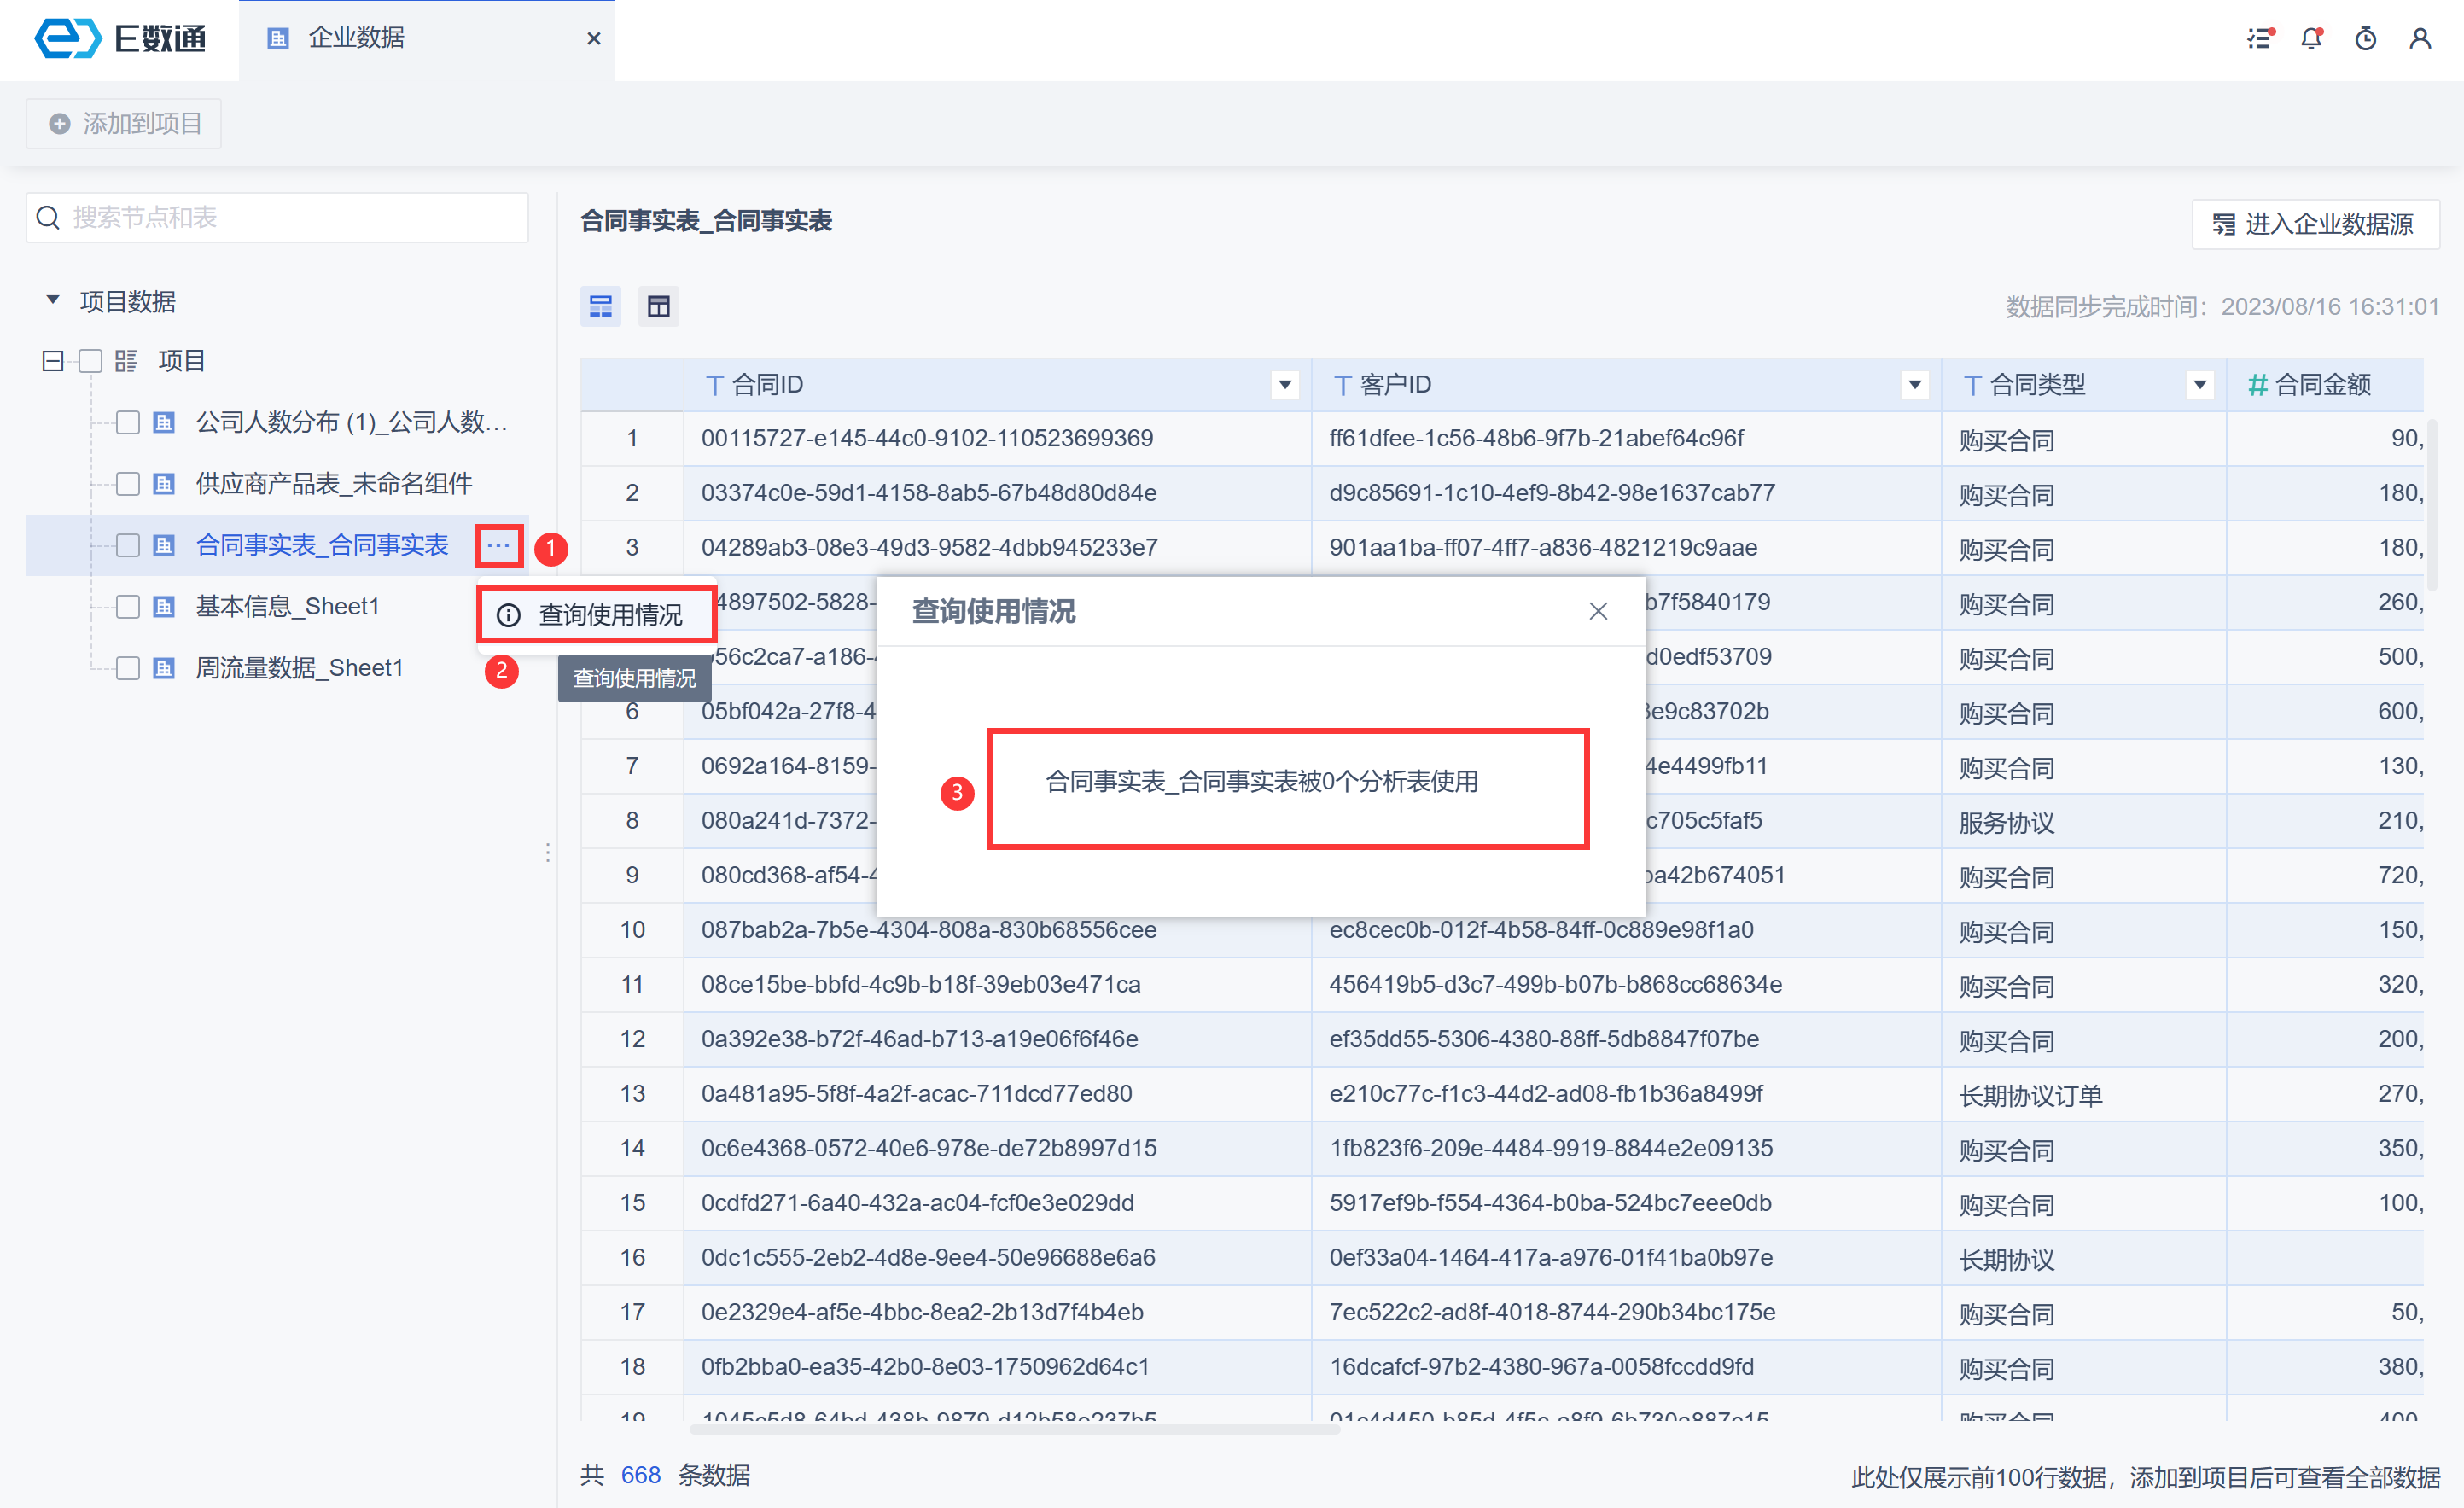Image resolution: width=2464 pixels, height=1508 pixels.
Task: Collapse the 项目数据 section triangle
Action: click(53, 300)
